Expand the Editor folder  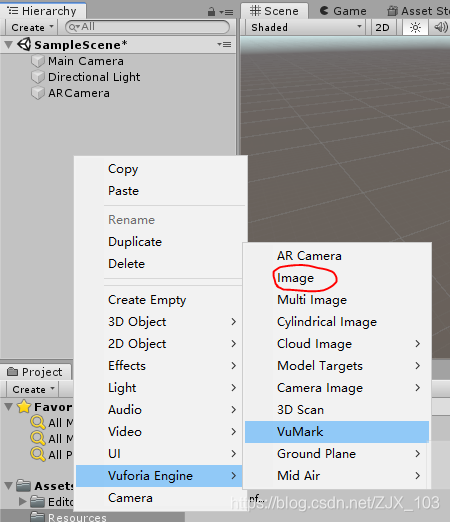[23, 501]
